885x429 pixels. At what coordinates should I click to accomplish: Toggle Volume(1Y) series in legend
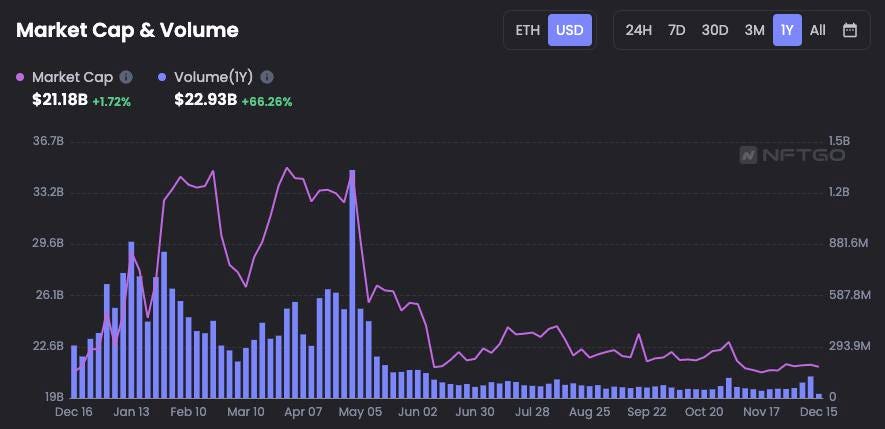pos(213,77)
